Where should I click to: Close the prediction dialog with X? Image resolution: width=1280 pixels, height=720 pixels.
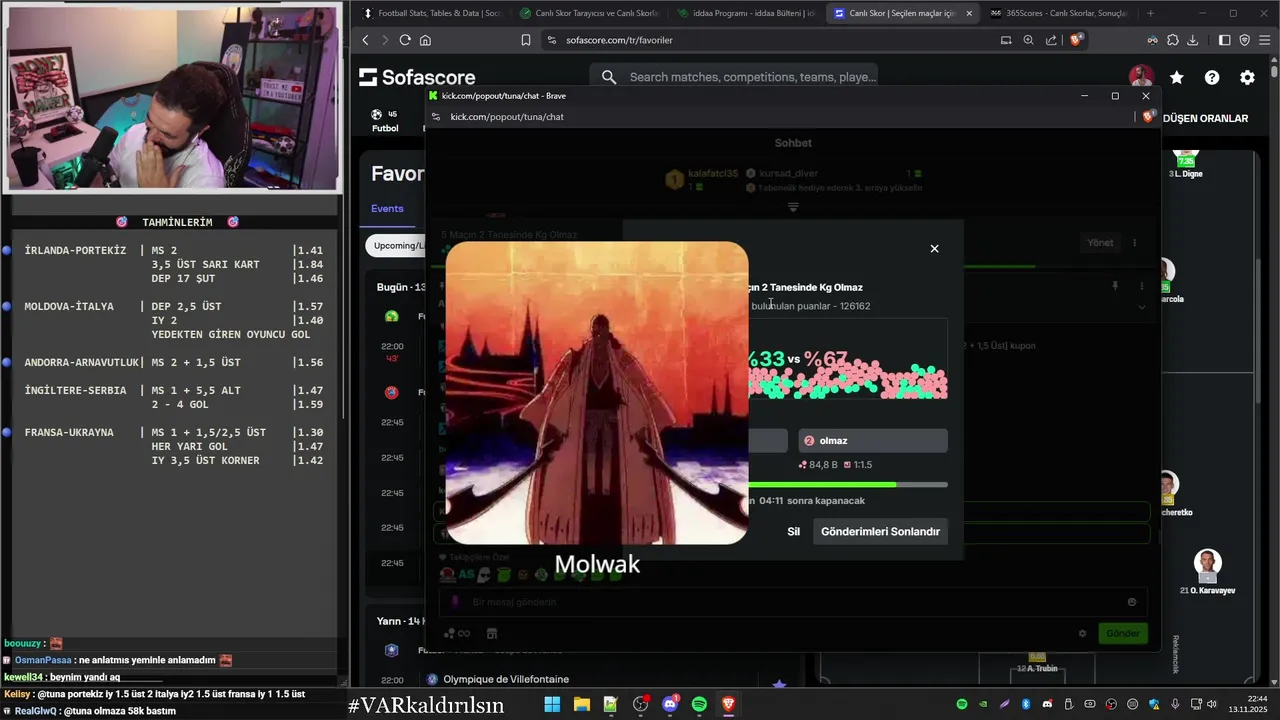tap(934, 248)
